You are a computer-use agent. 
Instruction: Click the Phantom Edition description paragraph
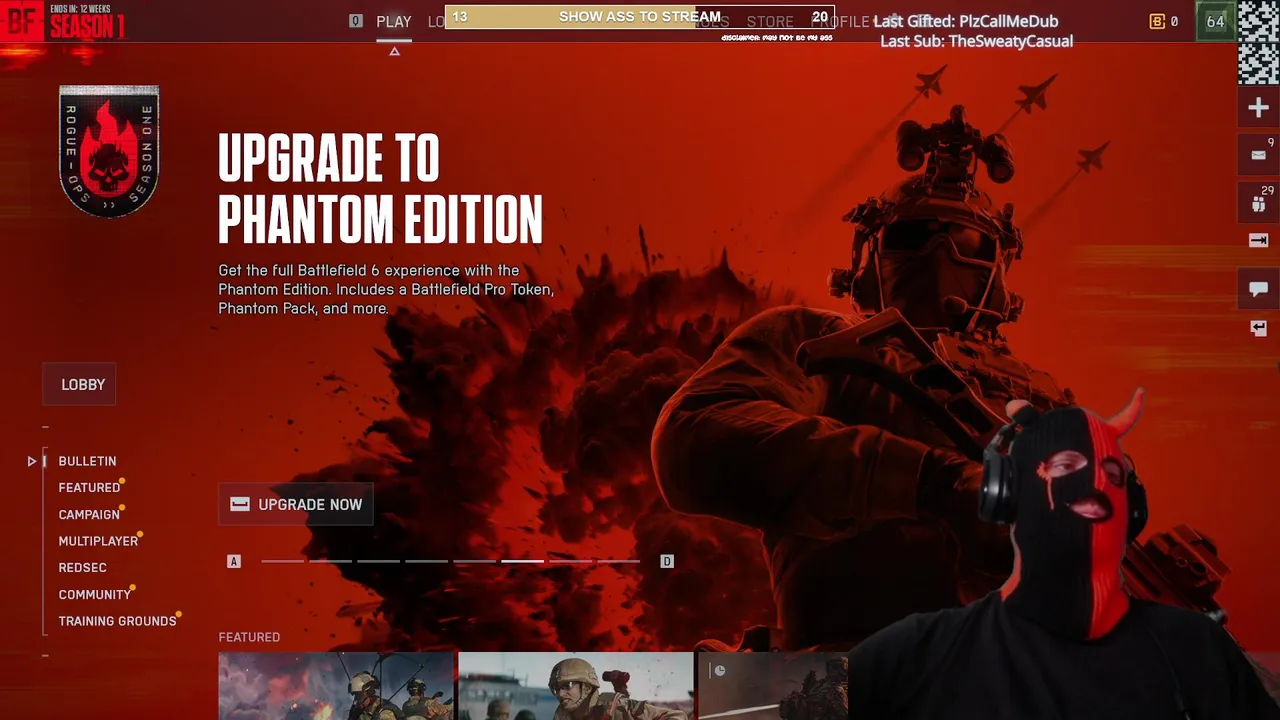(386, 290)
